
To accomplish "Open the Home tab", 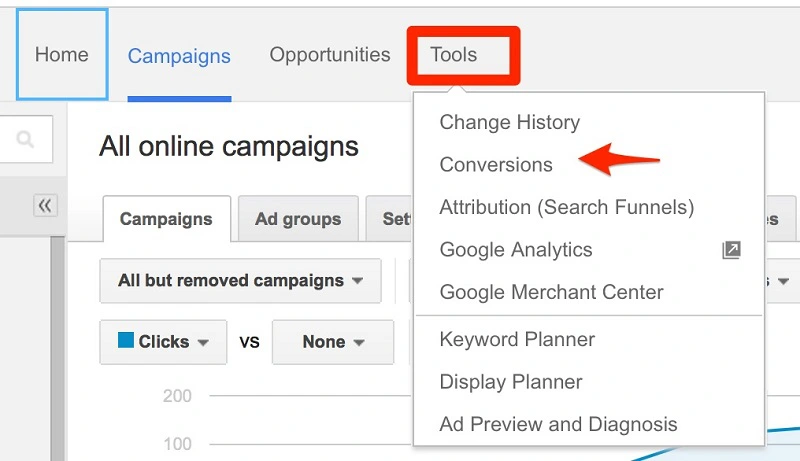I will [62, 55].
